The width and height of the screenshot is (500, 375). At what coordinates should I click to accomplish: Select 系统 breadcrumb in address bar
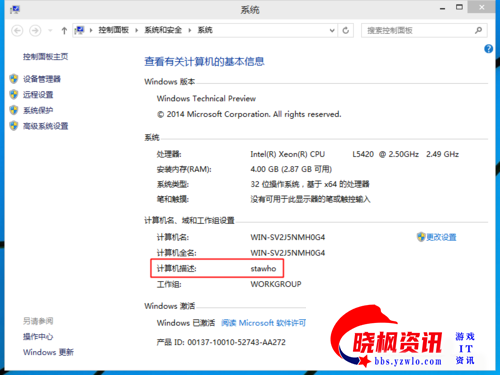tap(205, 30)
